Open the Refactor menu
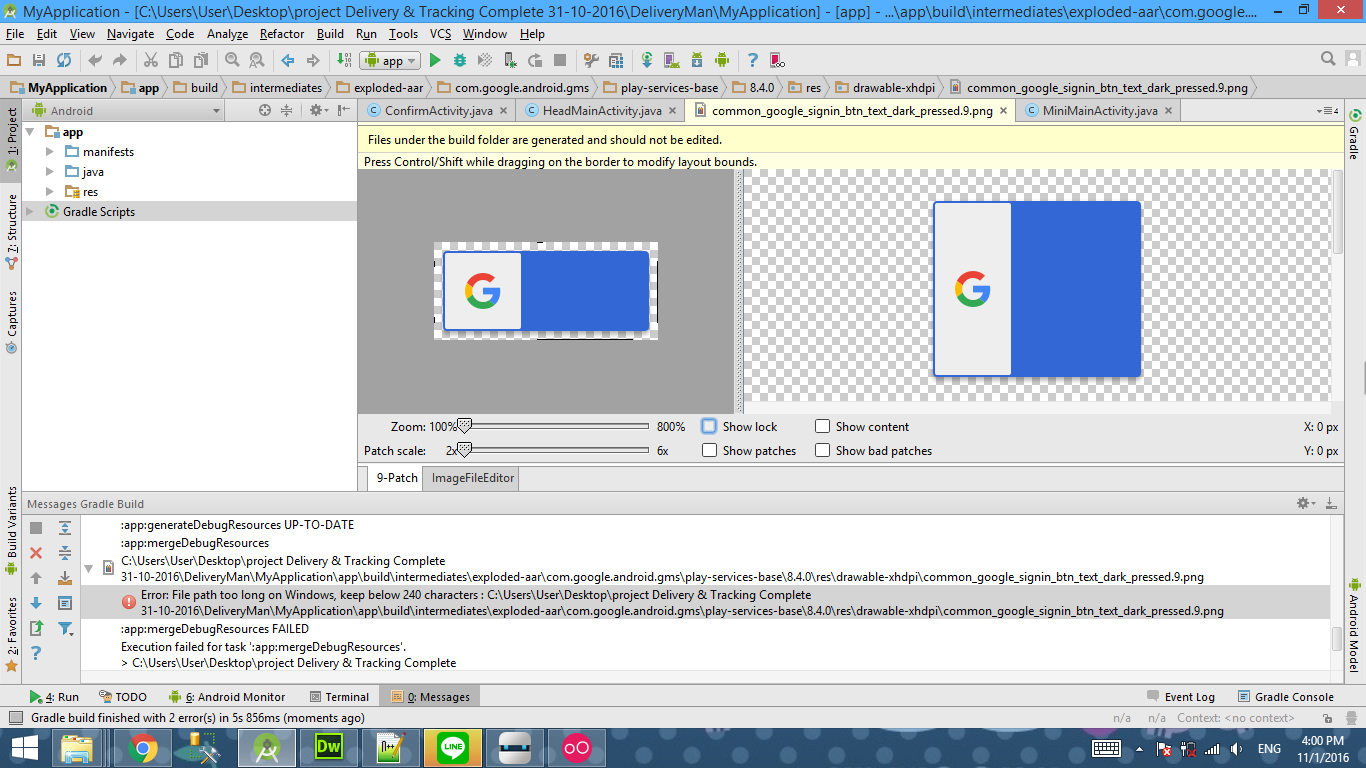The height and width of the screenshot is (768, 1366). tap(282, 34)
